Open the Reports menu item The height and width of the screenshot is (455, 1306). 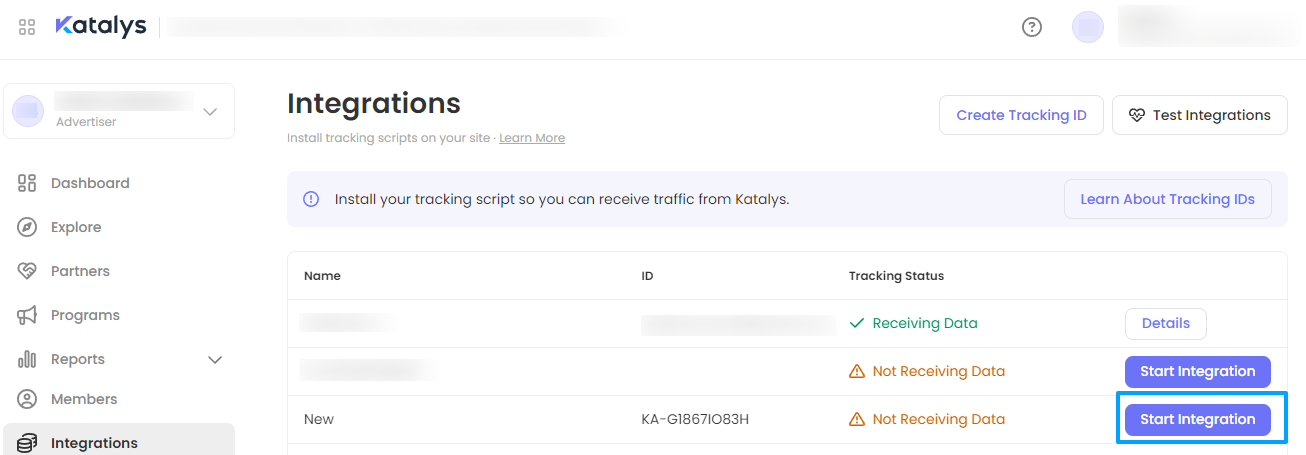[x=78, y=359]
